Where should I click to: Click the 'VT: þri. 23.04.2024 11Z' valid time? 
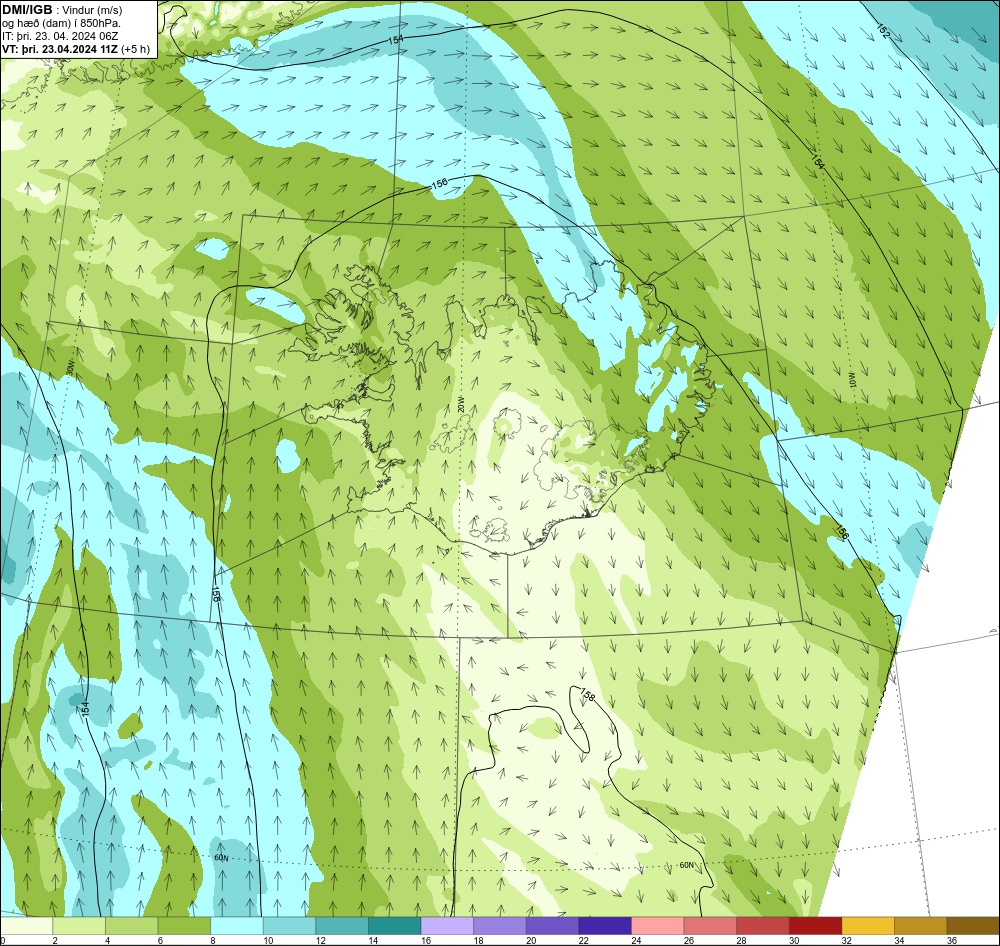pos(60,49)
